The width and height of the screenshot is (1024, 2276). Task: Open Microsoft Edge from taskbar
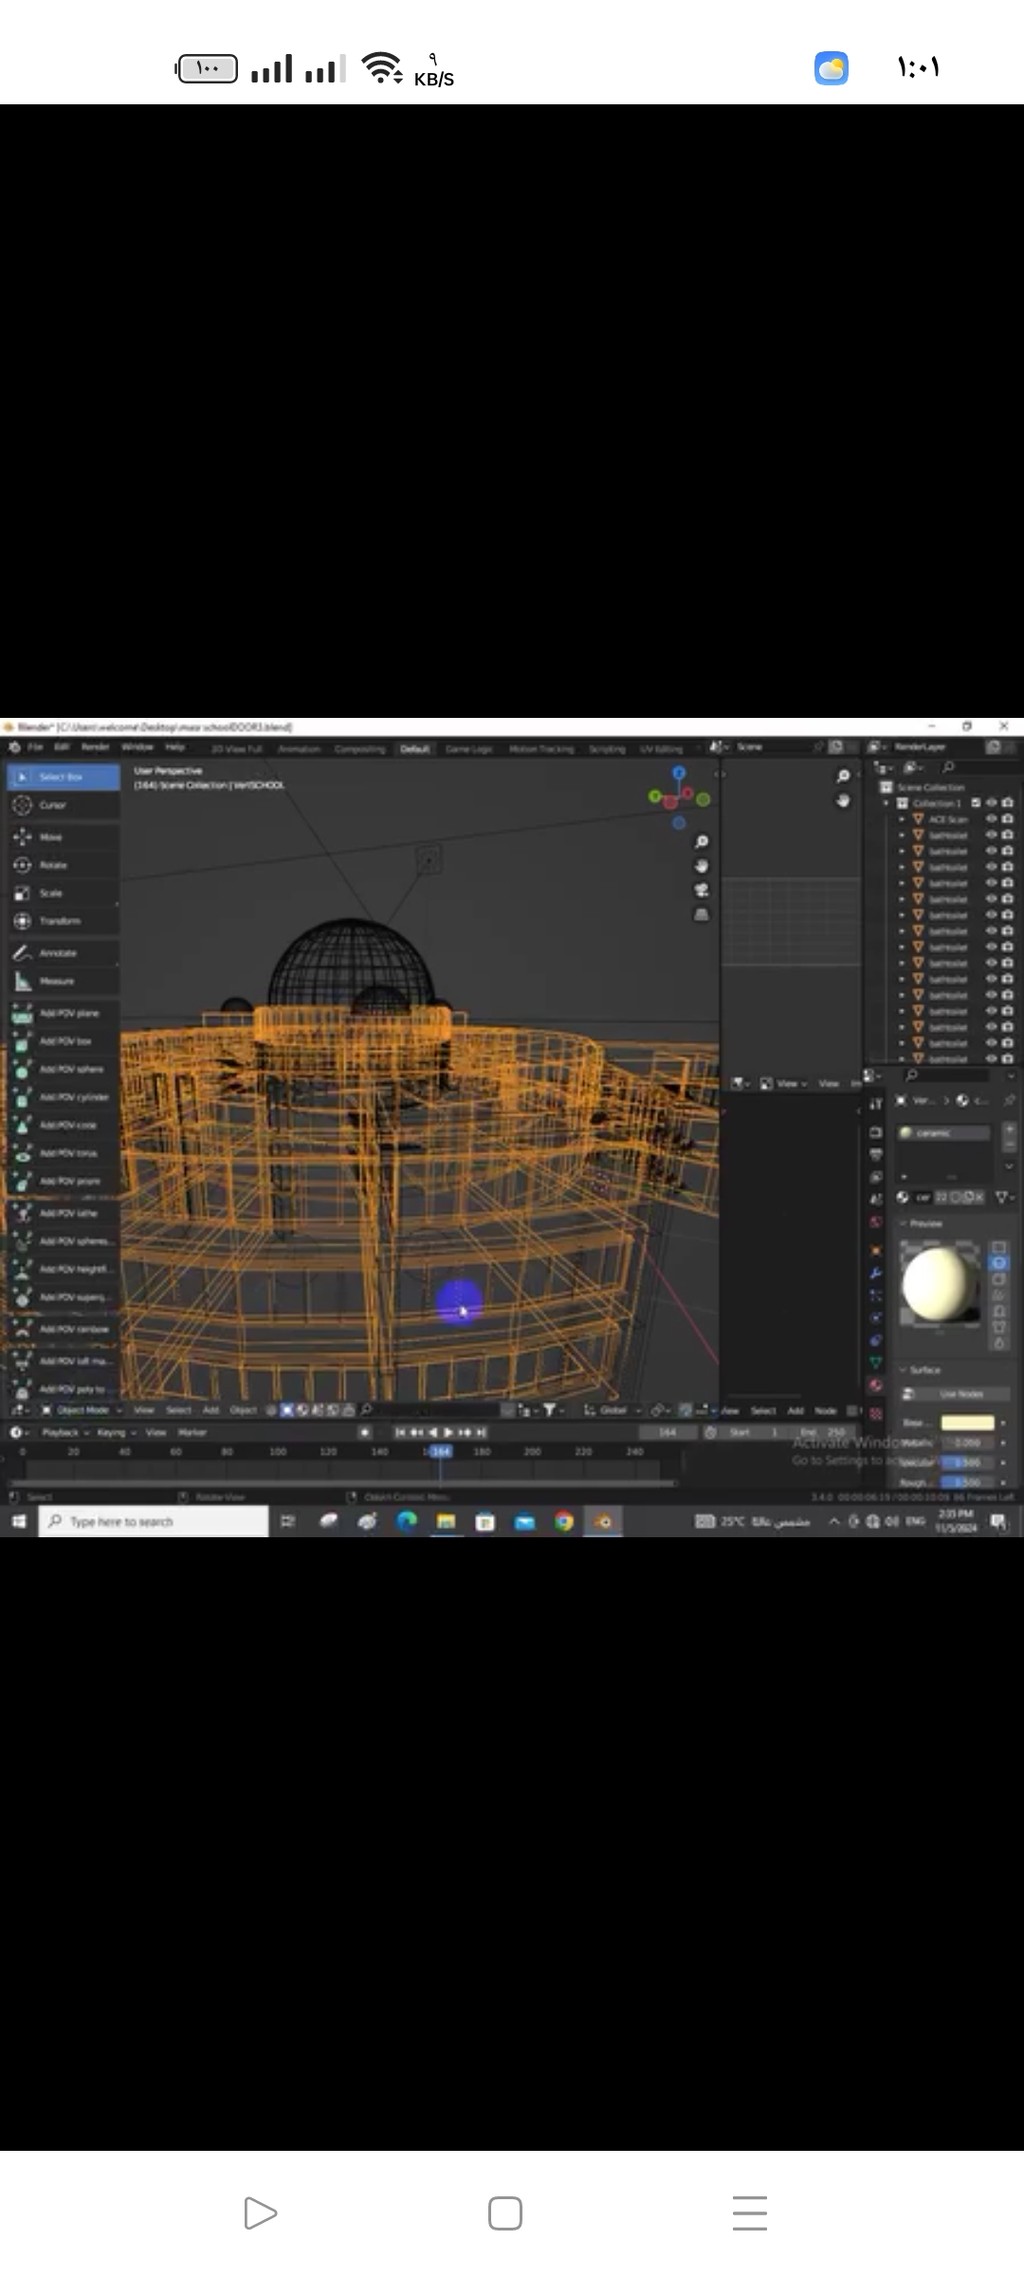pos(407,1521)
